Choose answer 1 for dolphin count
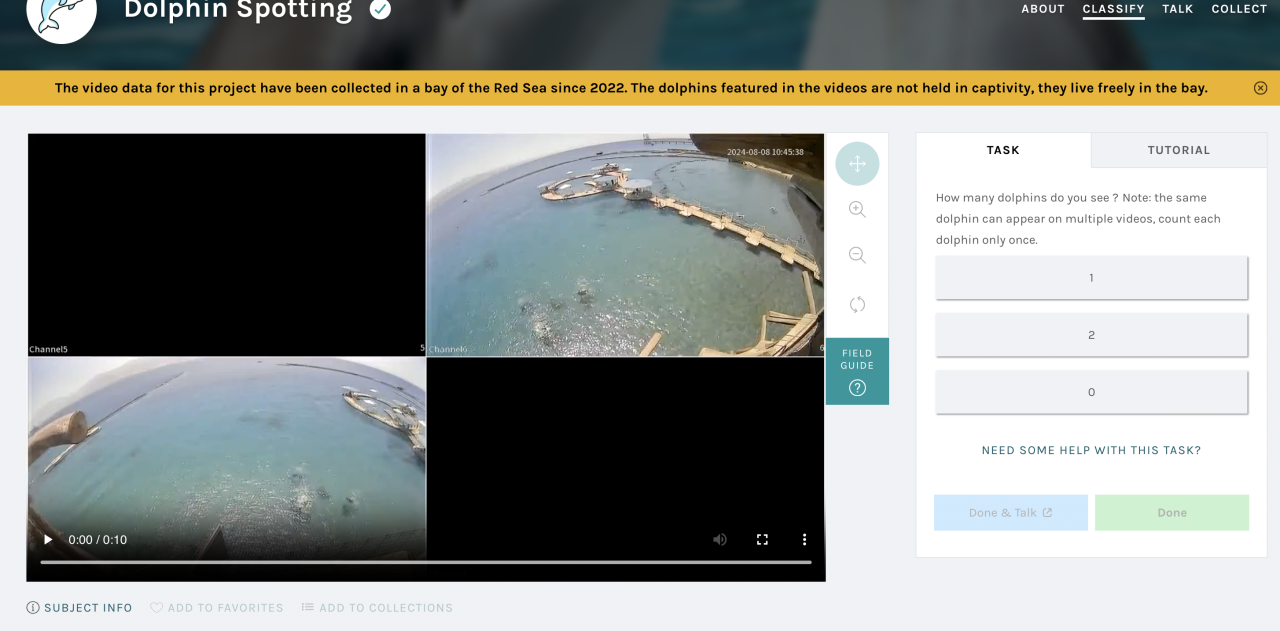 pos(1091,278)
